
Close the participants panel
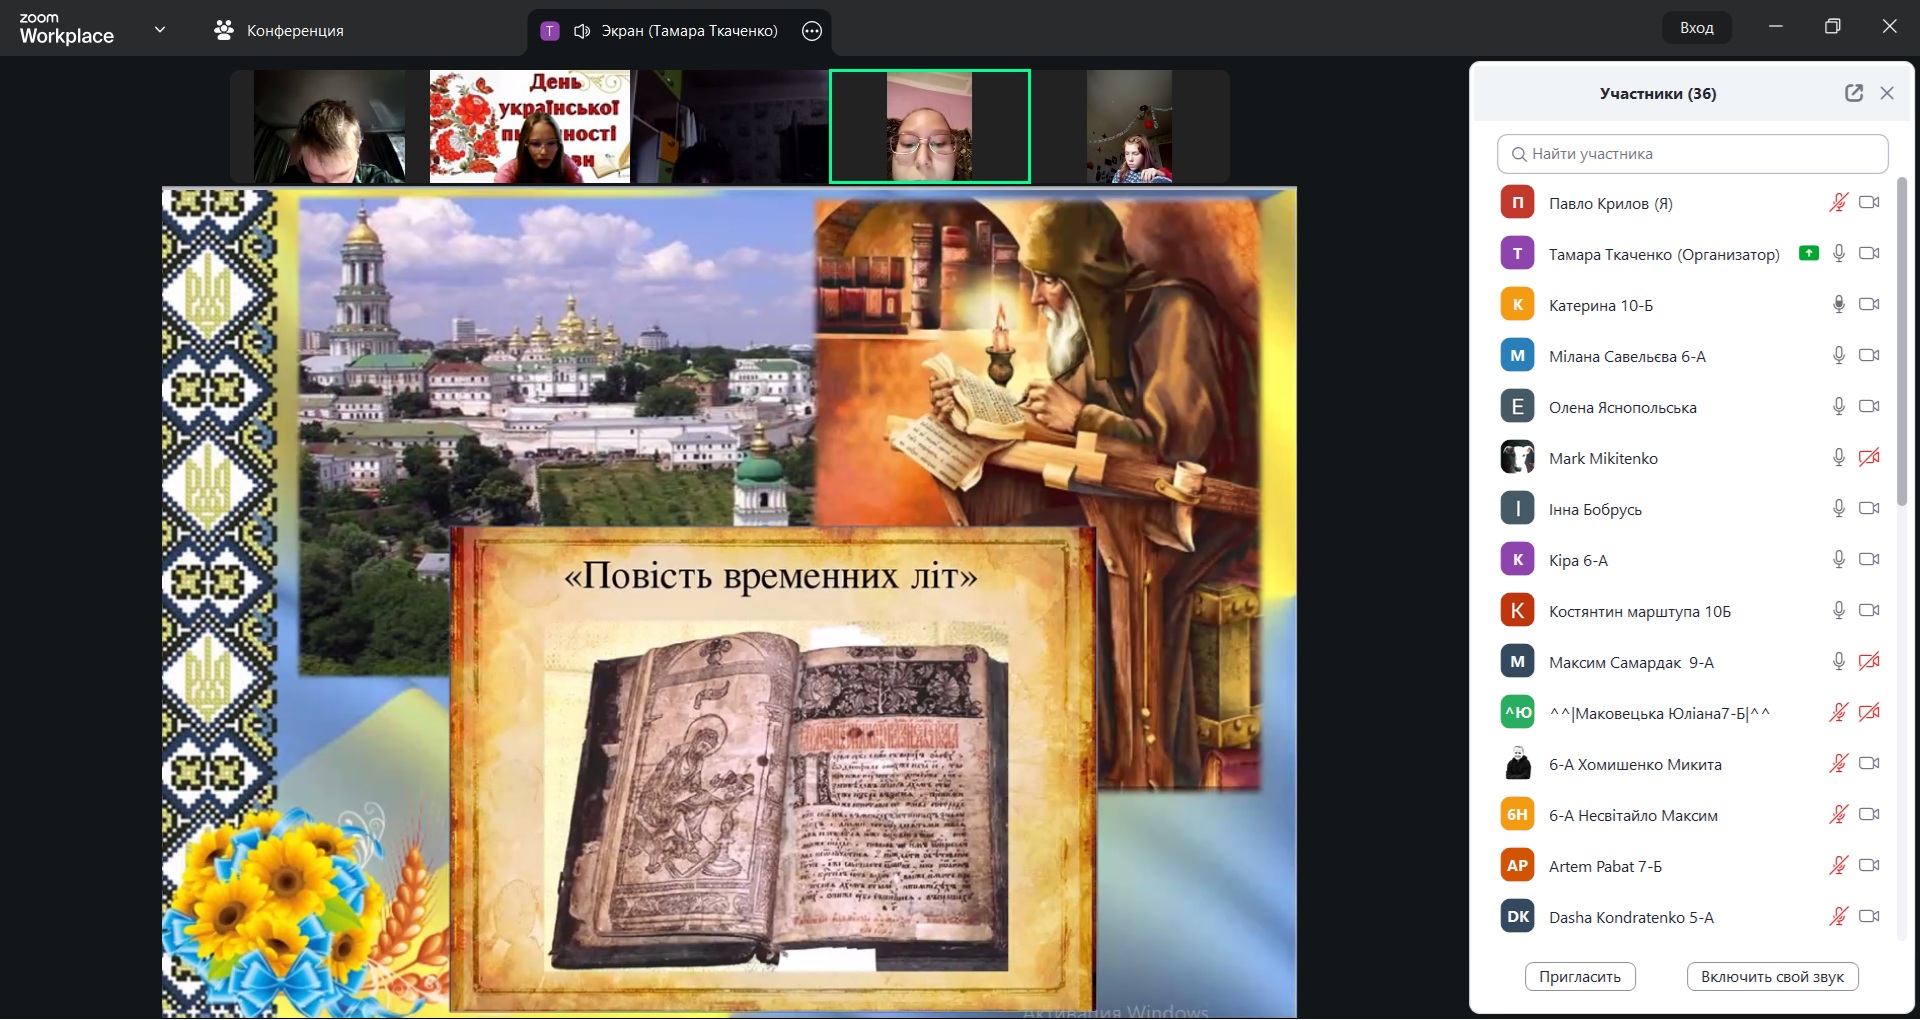point(1887,93)
